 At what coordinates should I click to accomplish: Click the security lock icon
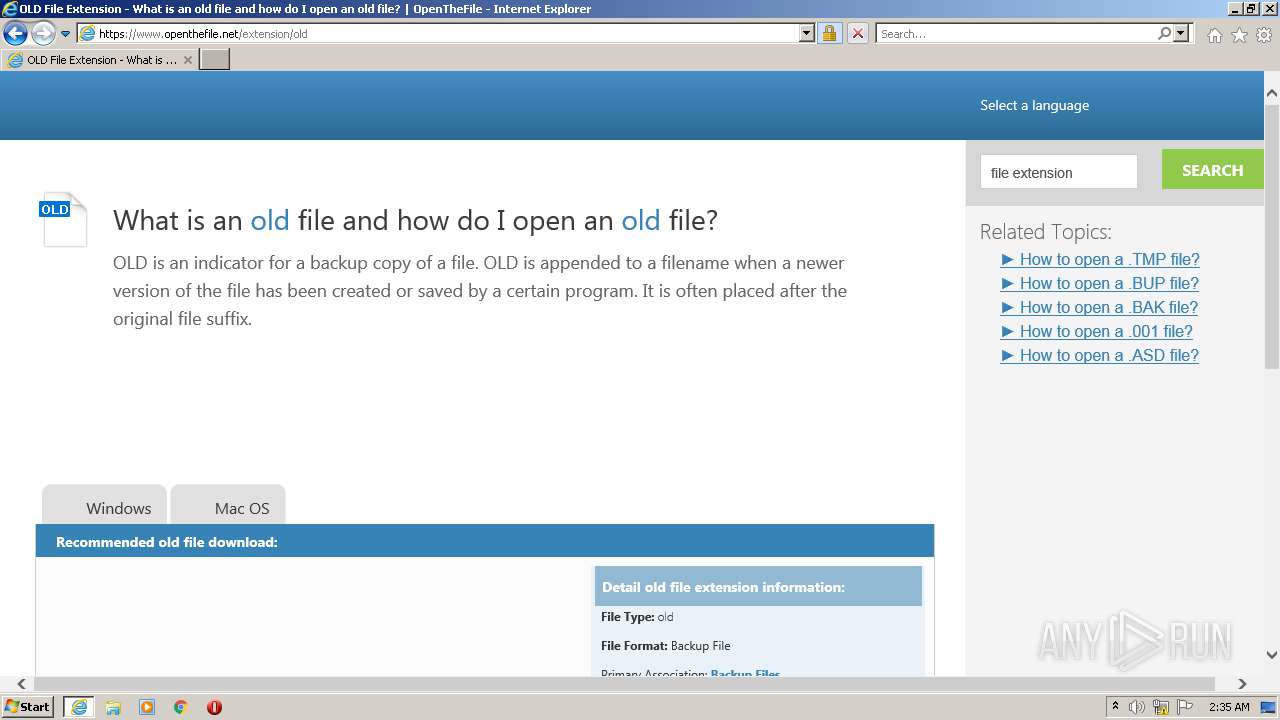(829, 33)
